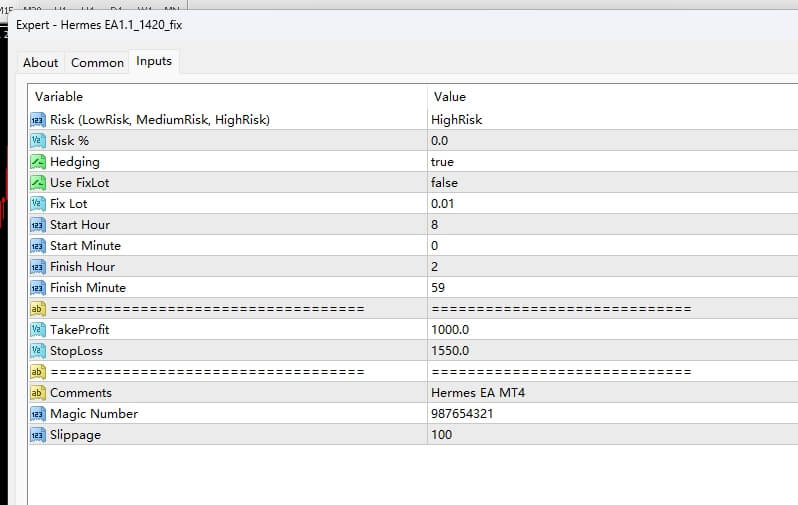Edit the Slippage value 100
Screen dimensions: 798x505
613,434
